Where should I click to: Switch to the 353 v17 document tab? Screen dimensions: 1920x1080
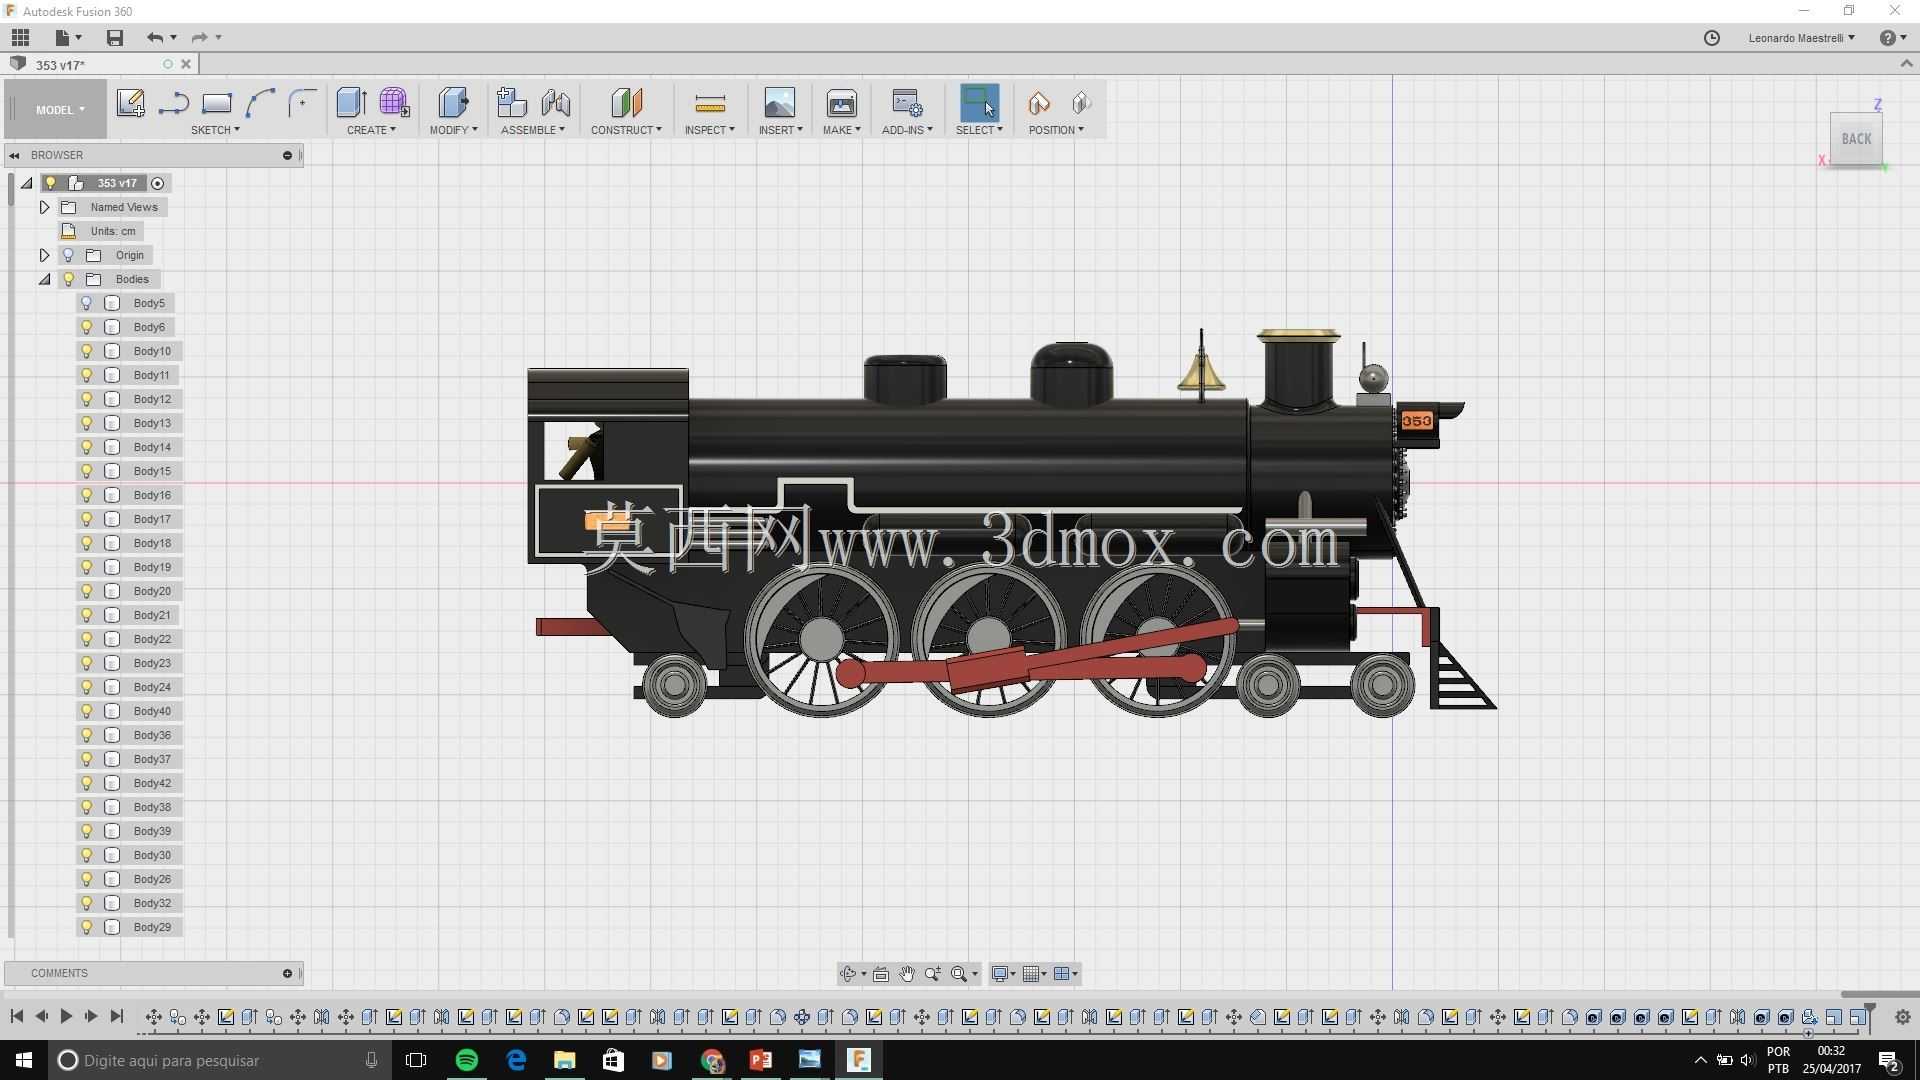coord(100,64)
